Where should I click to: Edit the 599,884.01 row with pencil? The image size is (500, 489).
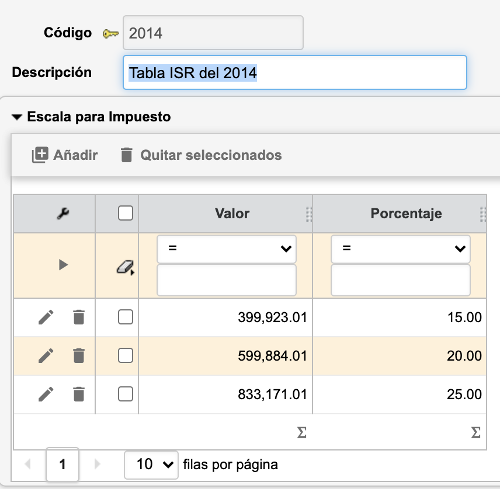[x=46, y=356]
